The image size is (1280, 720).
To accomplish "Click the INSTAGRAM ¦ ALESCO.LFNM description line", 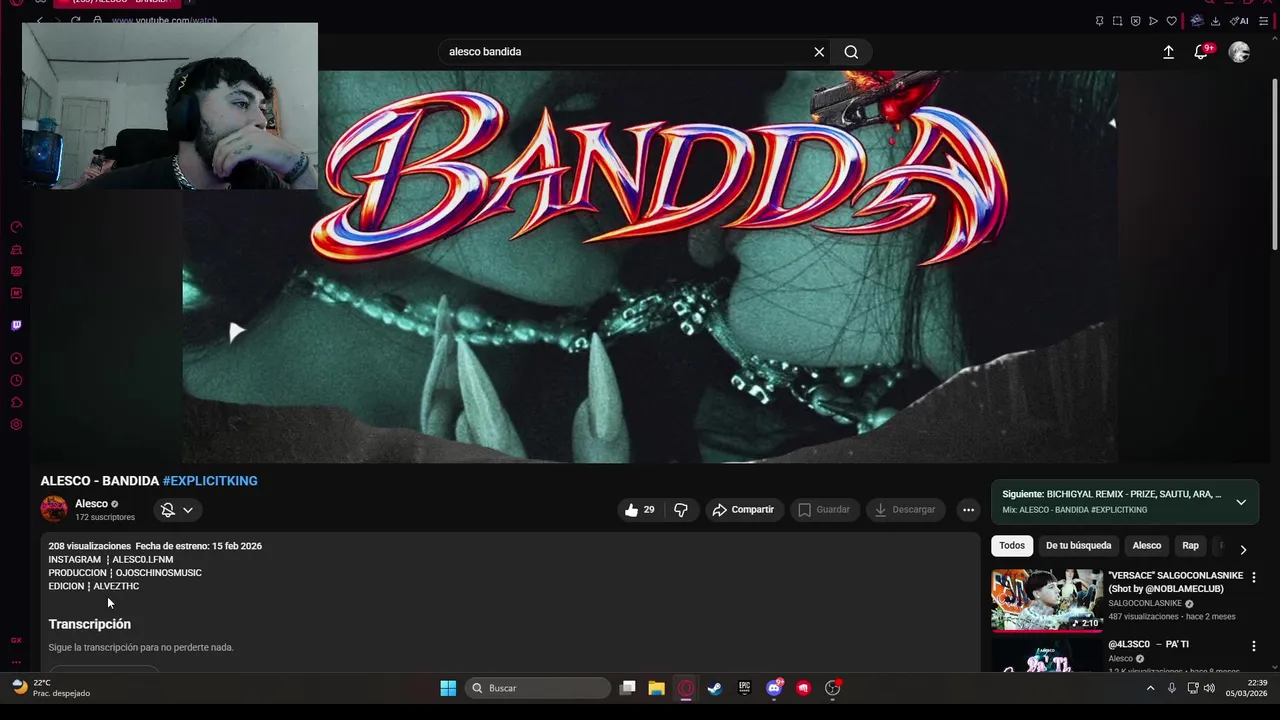I will click(x=111, y=560).
